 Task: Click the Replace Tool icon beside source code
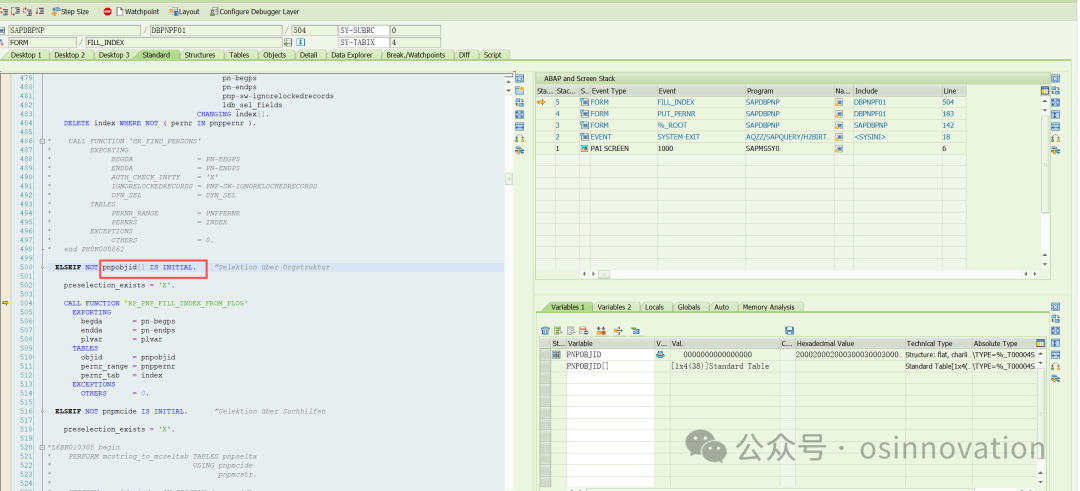(x=520, y=102)
